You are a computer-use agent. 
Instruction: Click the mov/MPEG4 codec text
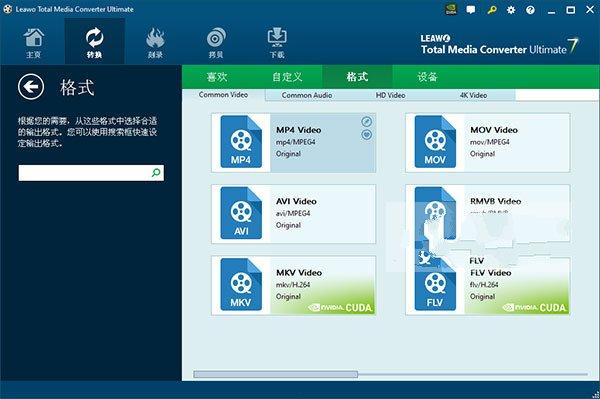pyautogui.click(x=490, y=142)
